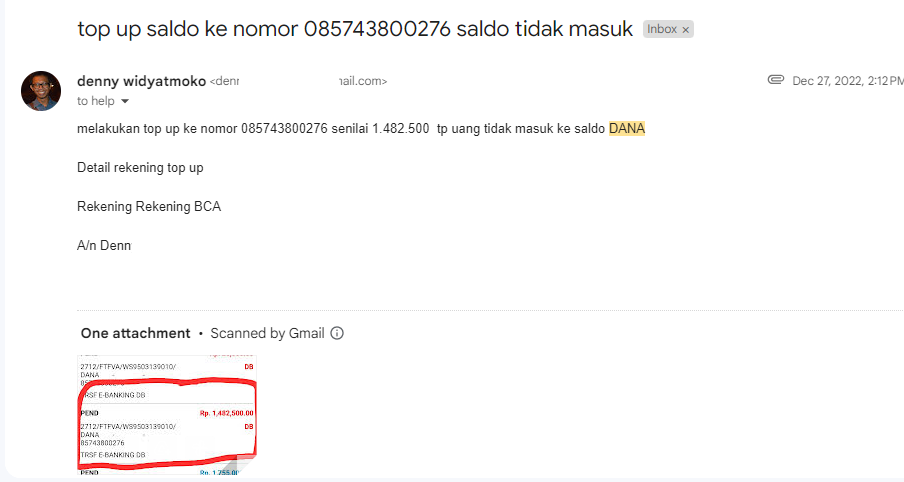Click the paperclip attachment icon
The height and width of the screenshot is (482, 904).
coord(775,80)
